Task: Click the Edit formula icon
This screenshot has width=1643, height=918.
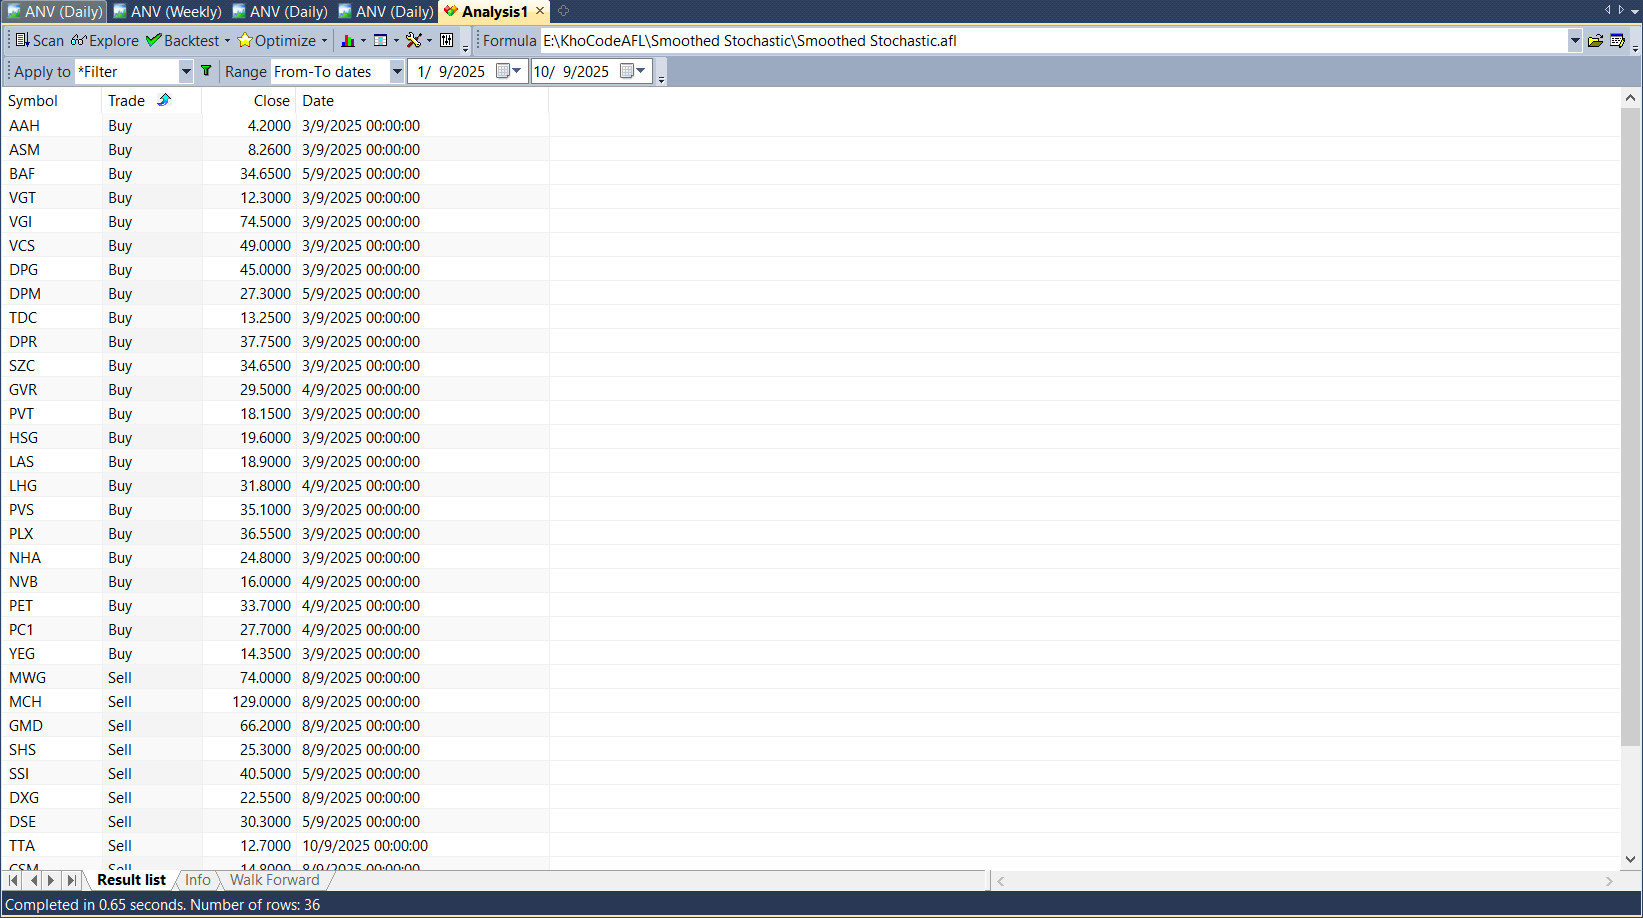Action: (1617, 41)
